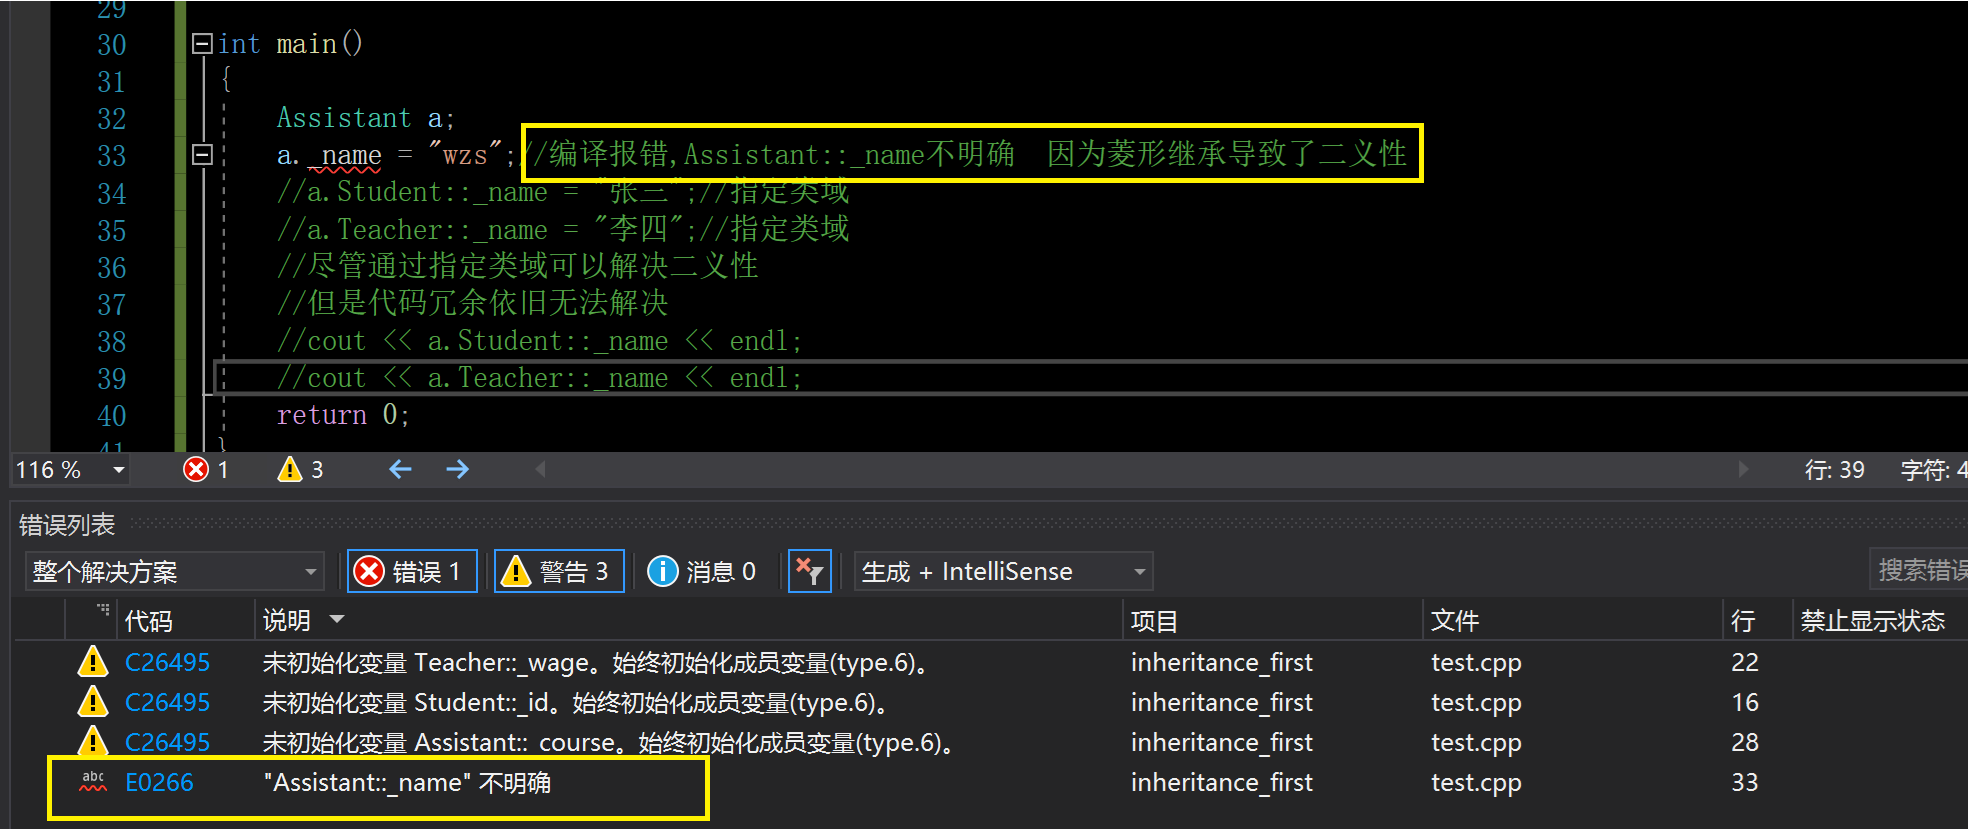Toggle the 错误 1 filter button
Screen dimensions: 1970x830
[x=412, y=571]
